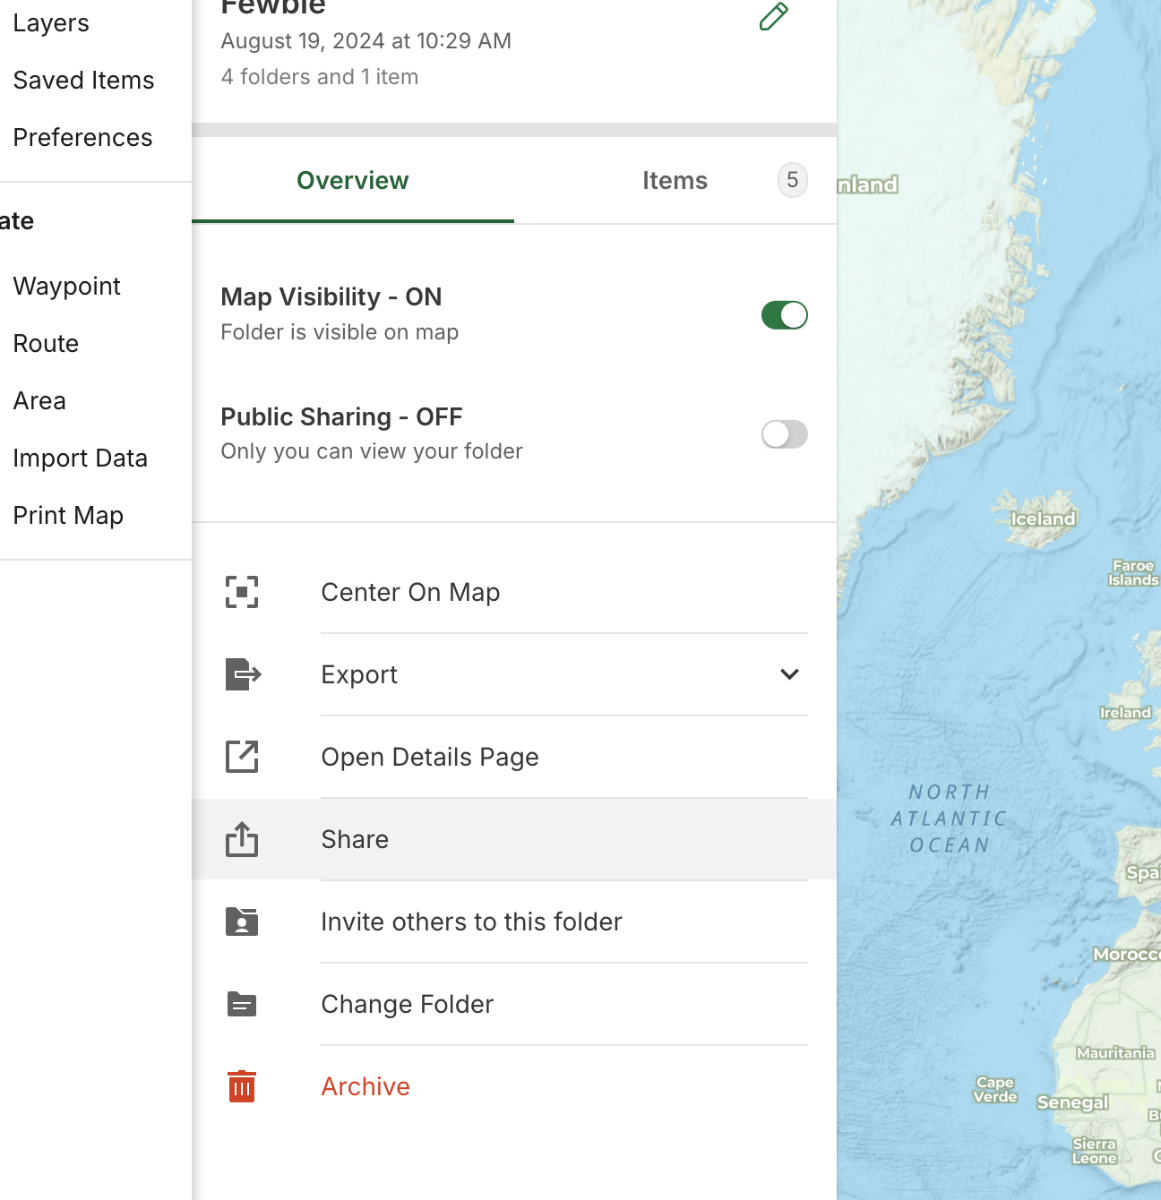Open Saved Items in the sidebar
Screen dimensions: 1161x1200
tap(84, 80)
